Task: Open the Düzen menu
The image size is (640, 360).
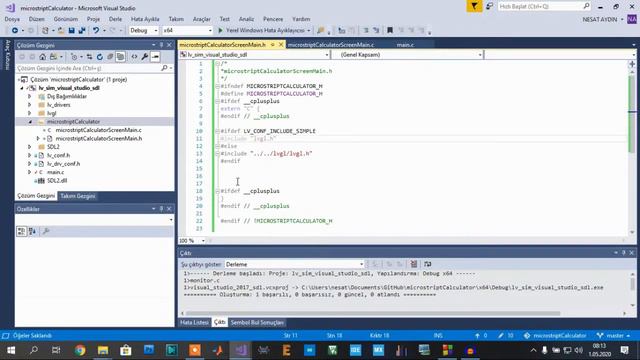Action: point(36,19)
